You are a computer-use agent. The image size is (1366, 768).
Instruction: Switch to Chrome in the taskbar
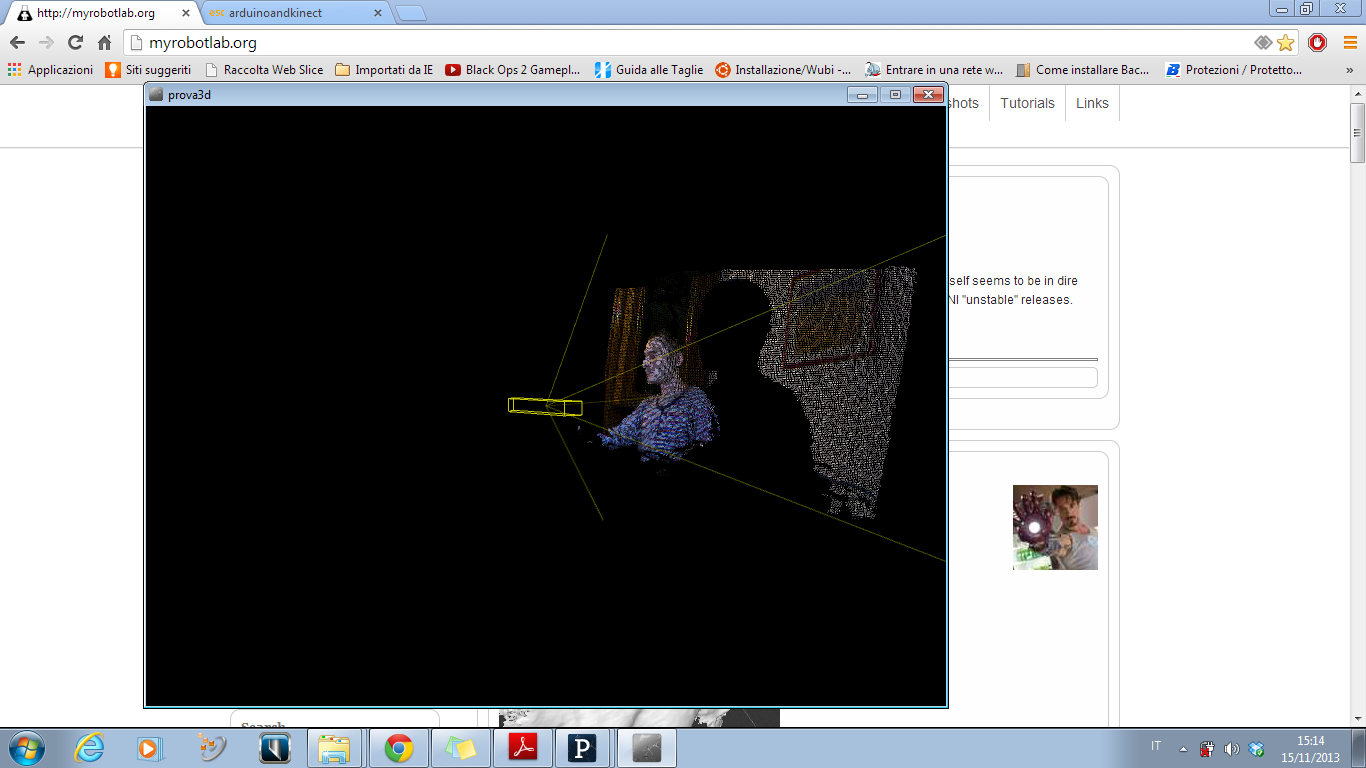click(x=399, y=748)
